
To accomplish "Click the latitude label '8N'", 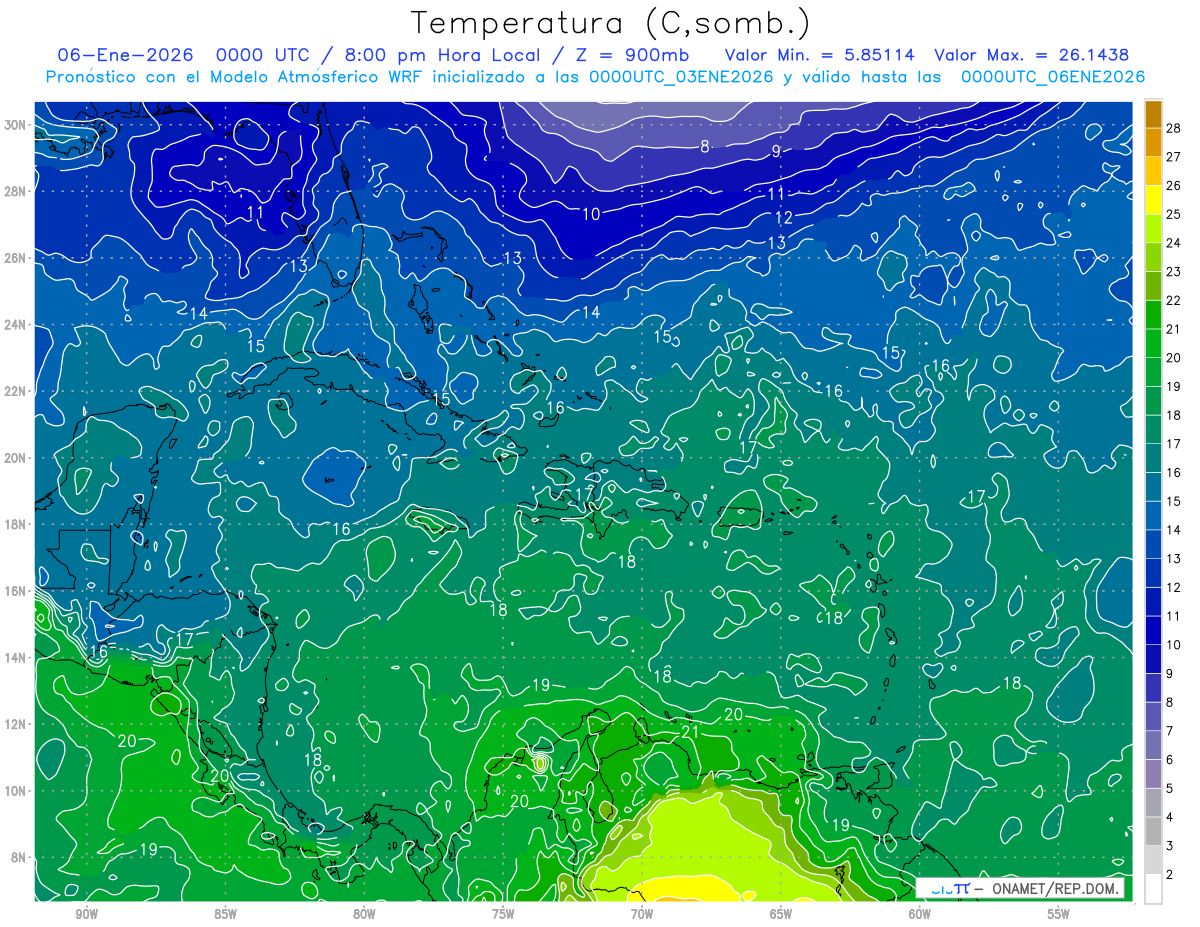I will click(20, 858).
